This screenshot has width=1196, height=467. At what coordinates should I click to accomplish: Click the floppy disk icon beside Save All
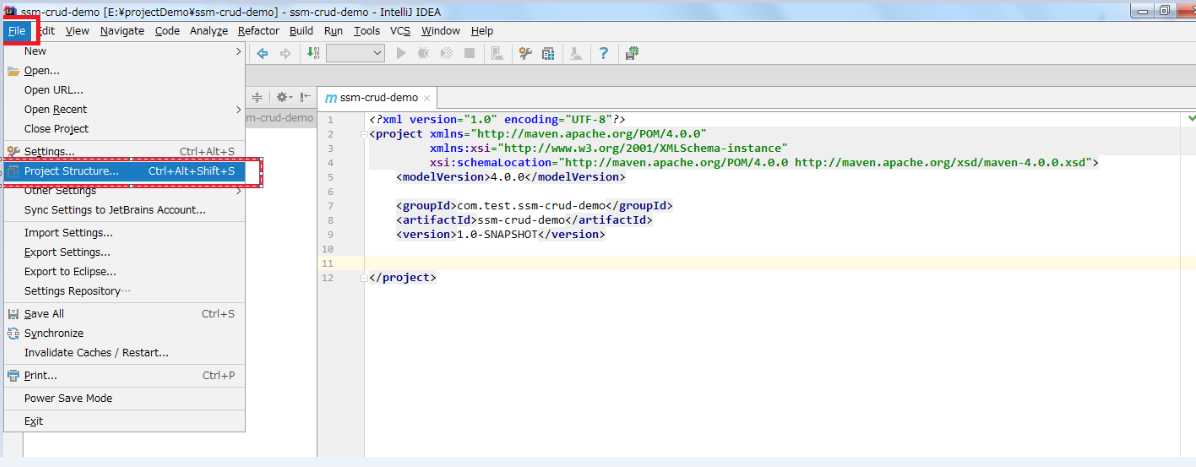pos(13,314)
